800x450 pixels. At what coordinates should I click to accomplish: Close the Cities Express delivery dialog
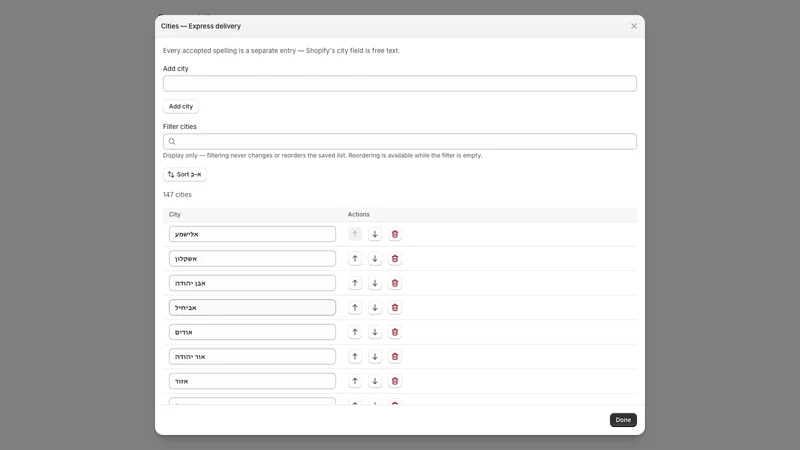tap(634, 26)
